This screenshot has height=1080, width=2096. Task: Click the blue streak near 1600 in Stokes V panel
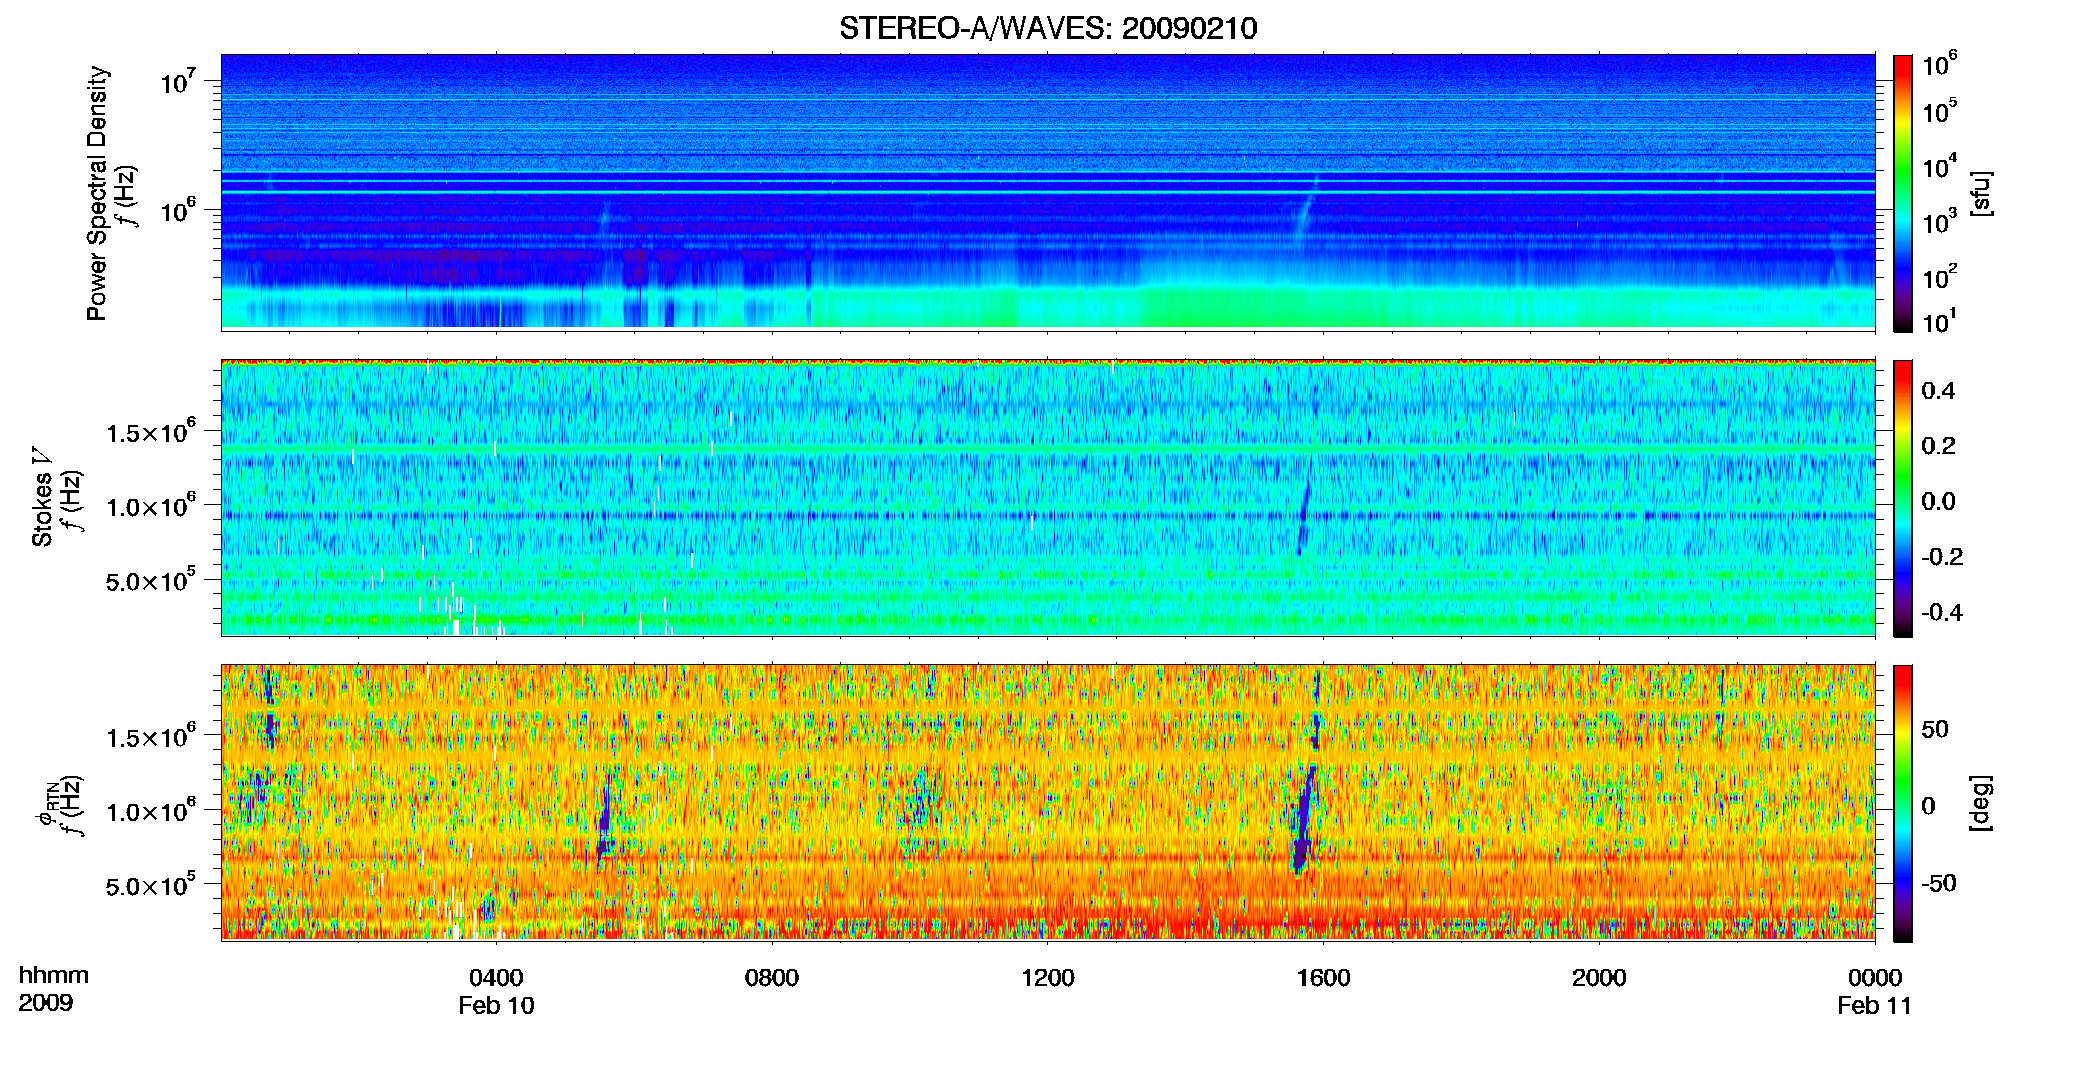click(1303, 520)
